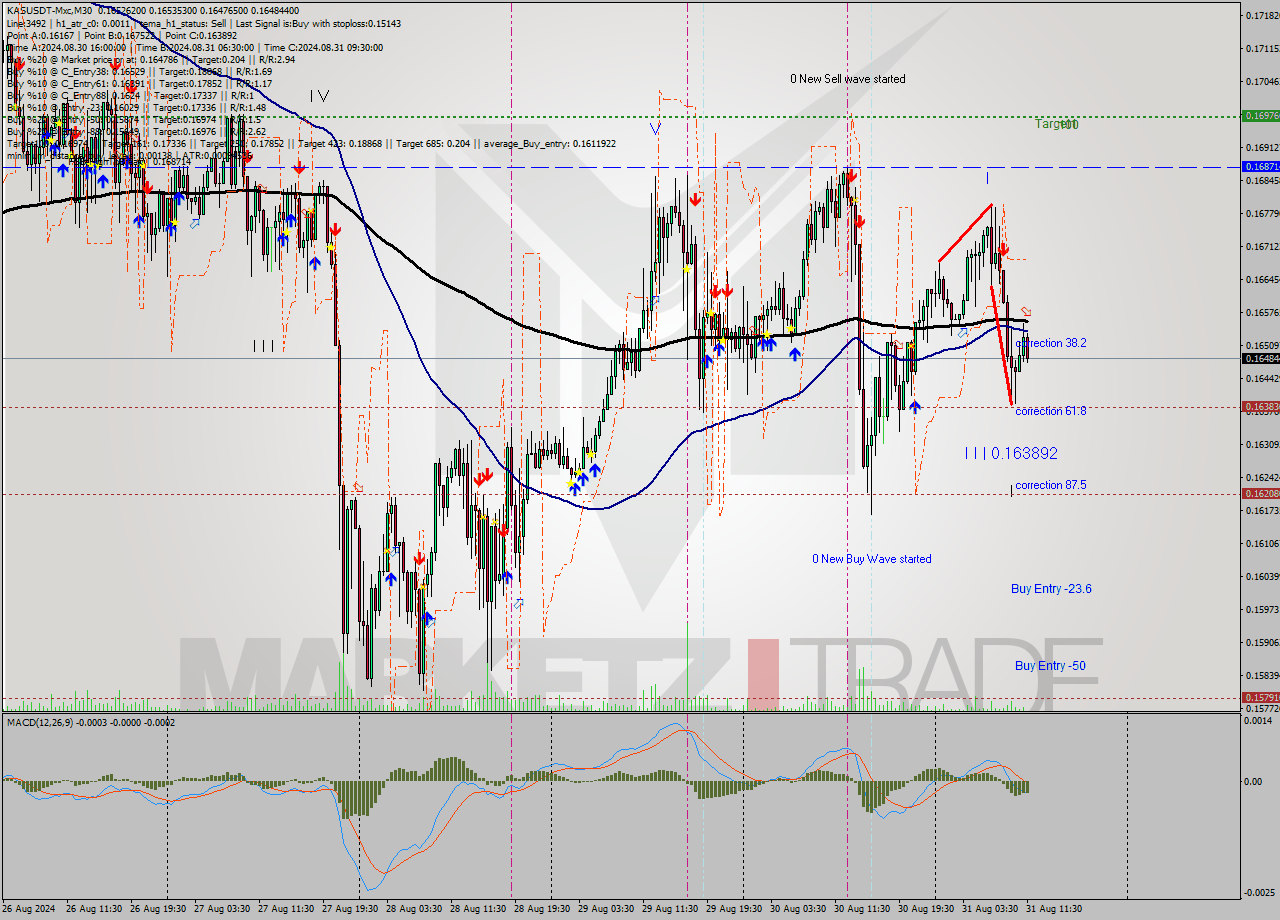
Task: Click the 0.16871 price tag on axis
Action: 1260,166
